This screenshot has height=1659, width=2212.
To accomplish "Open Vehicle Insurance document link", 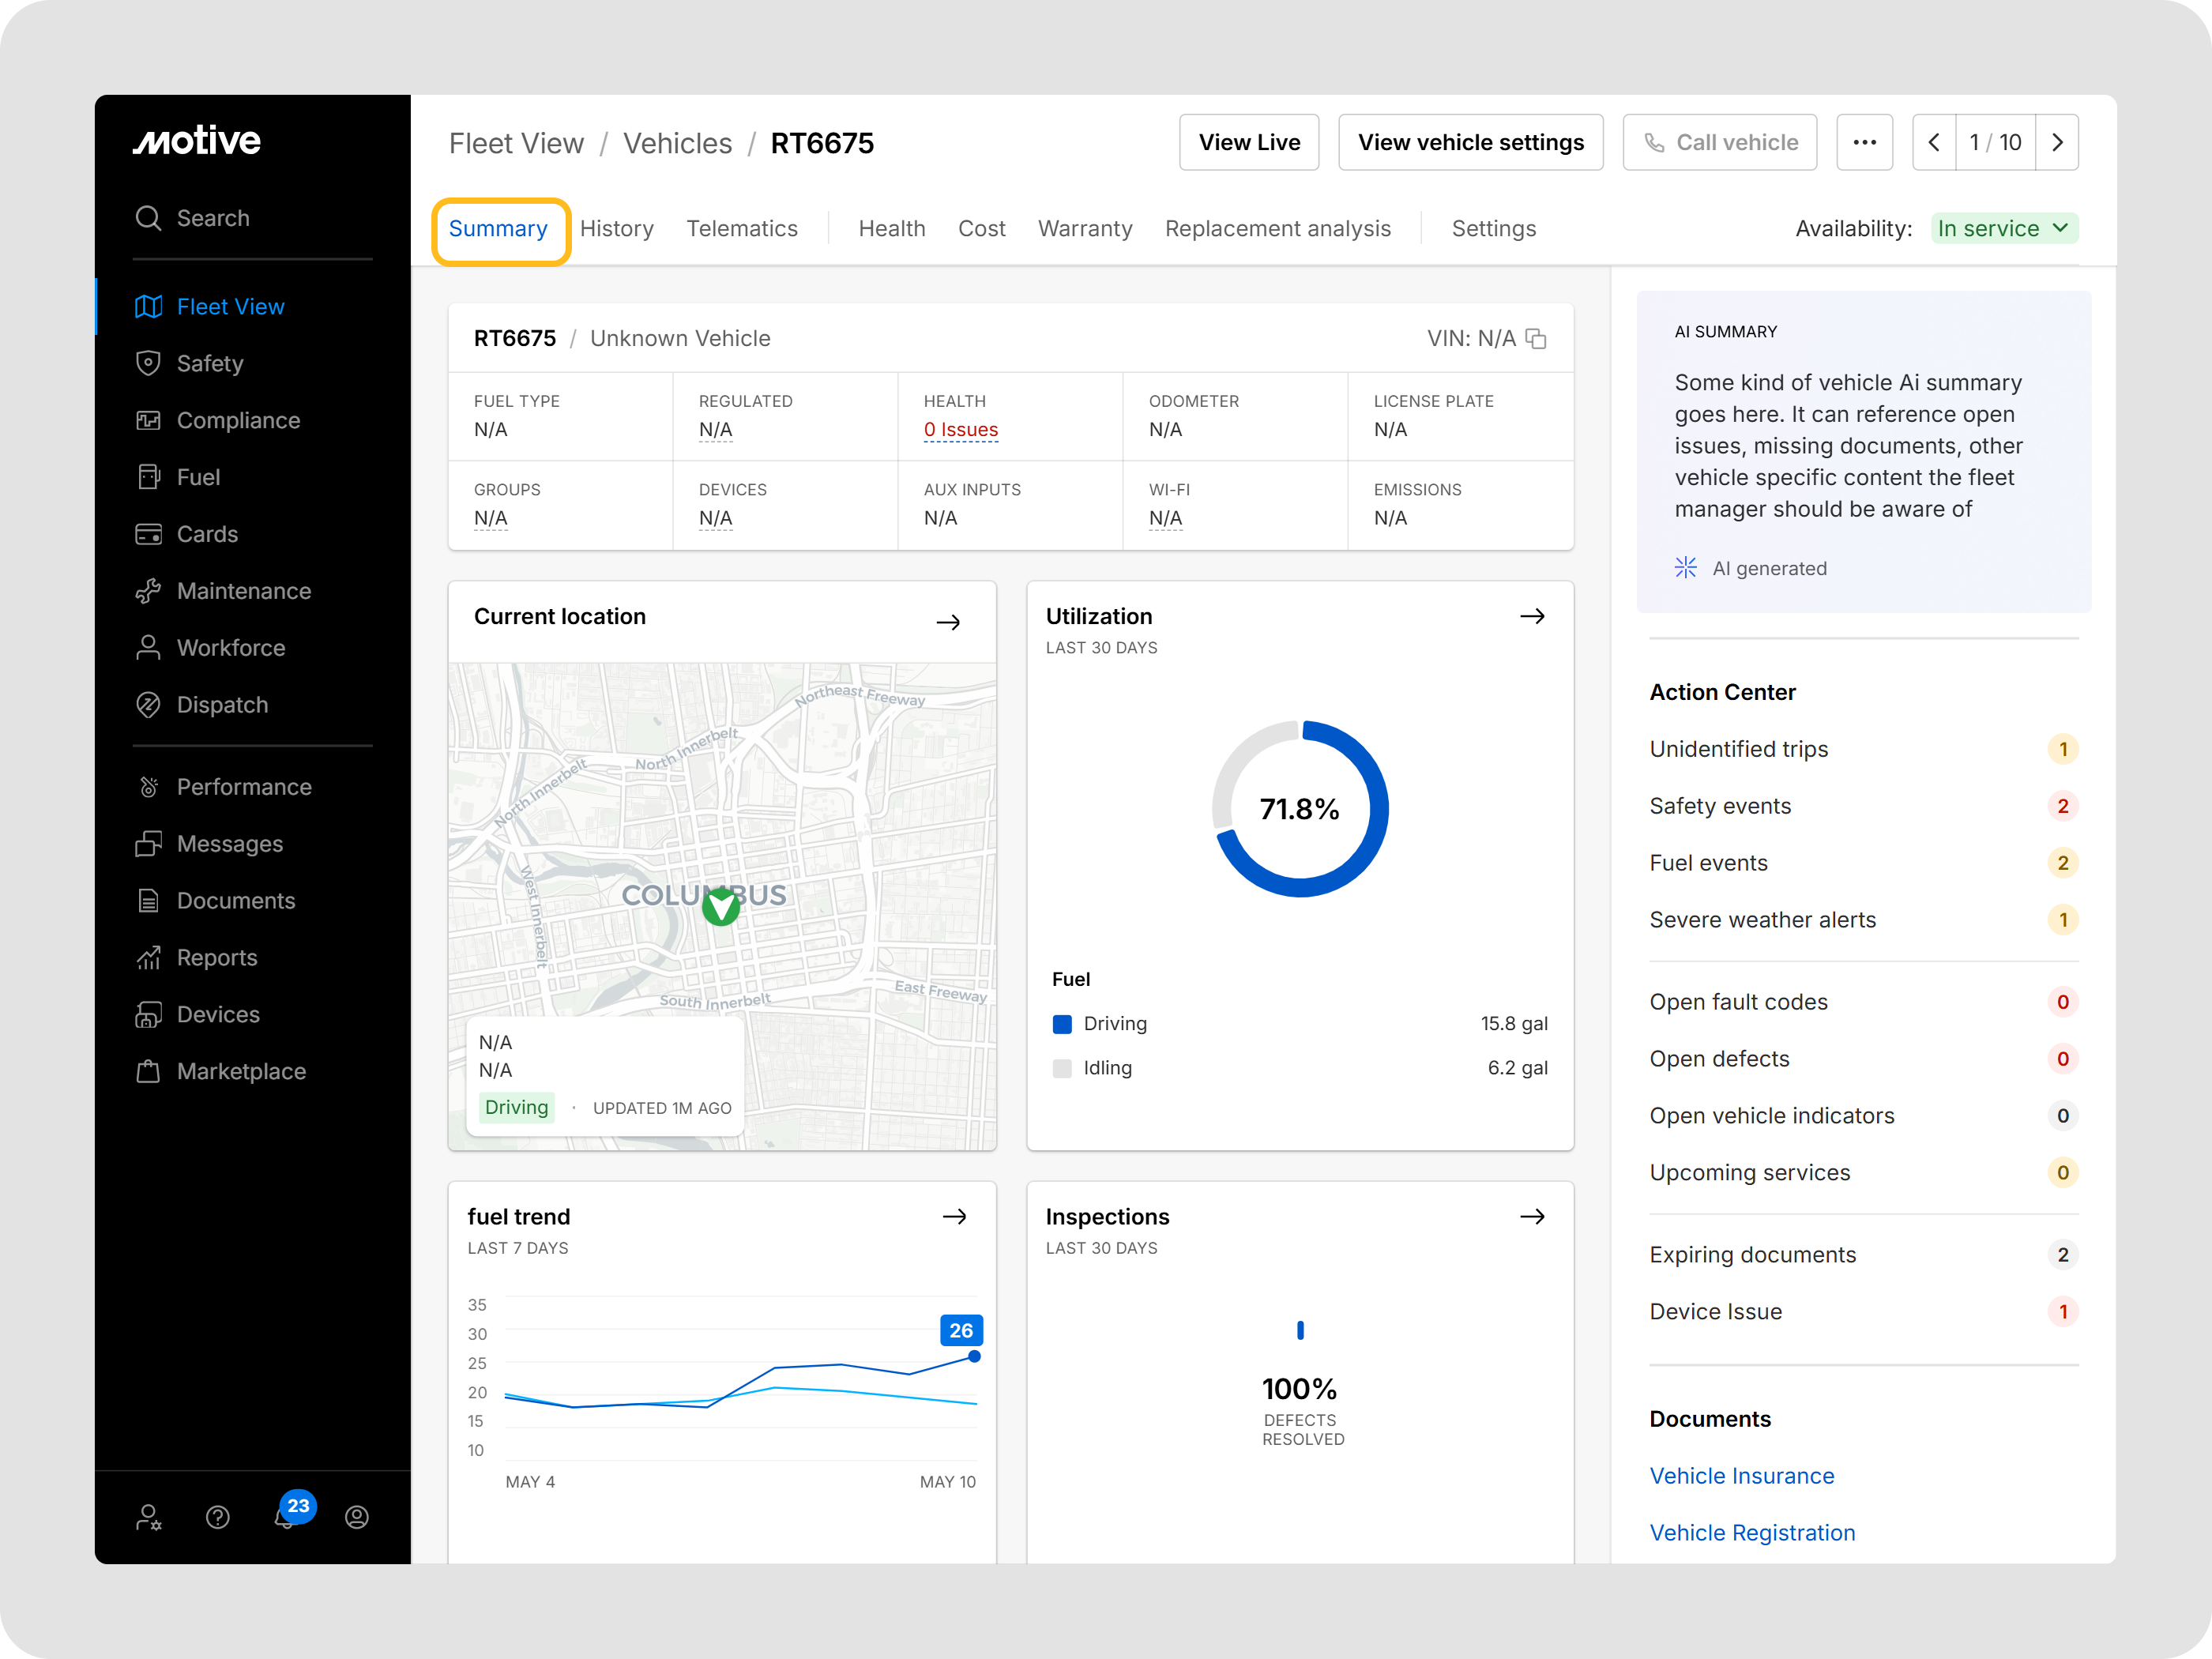I will [1742, 1476].
